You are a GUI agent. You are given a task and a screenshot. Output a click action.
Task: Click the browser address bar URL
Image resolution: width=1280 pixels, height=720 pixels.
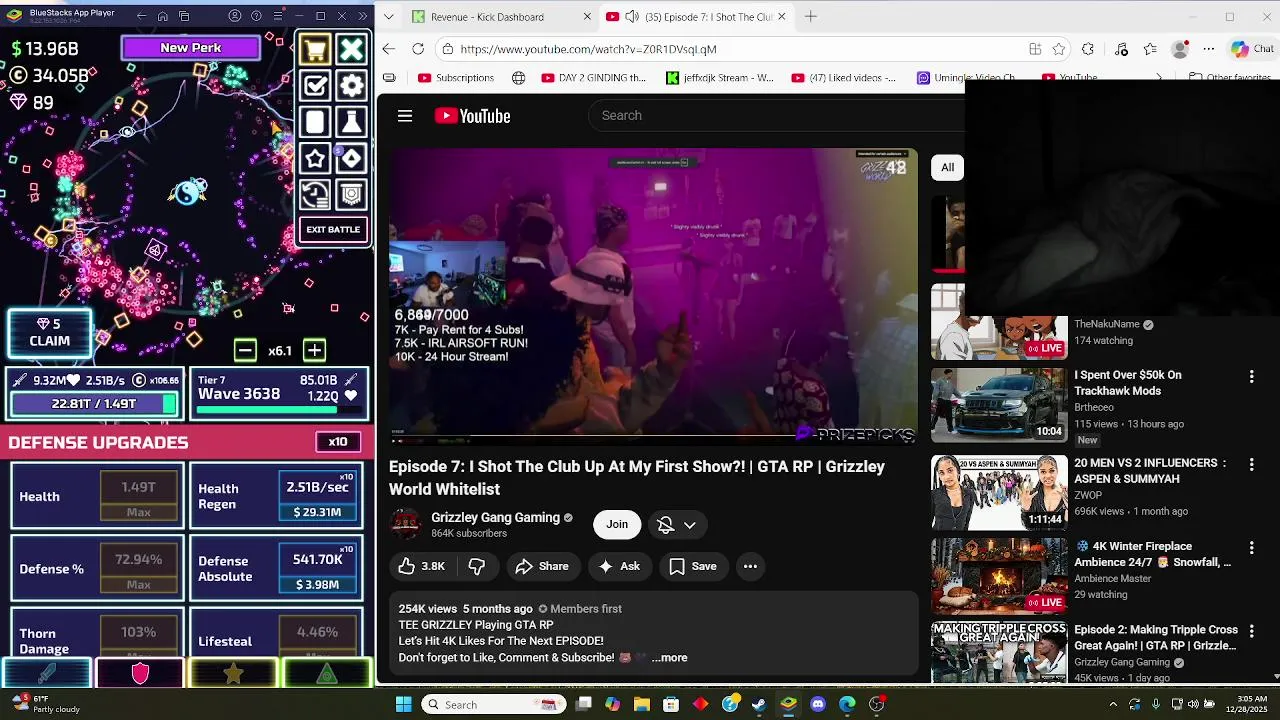[588, 49]
